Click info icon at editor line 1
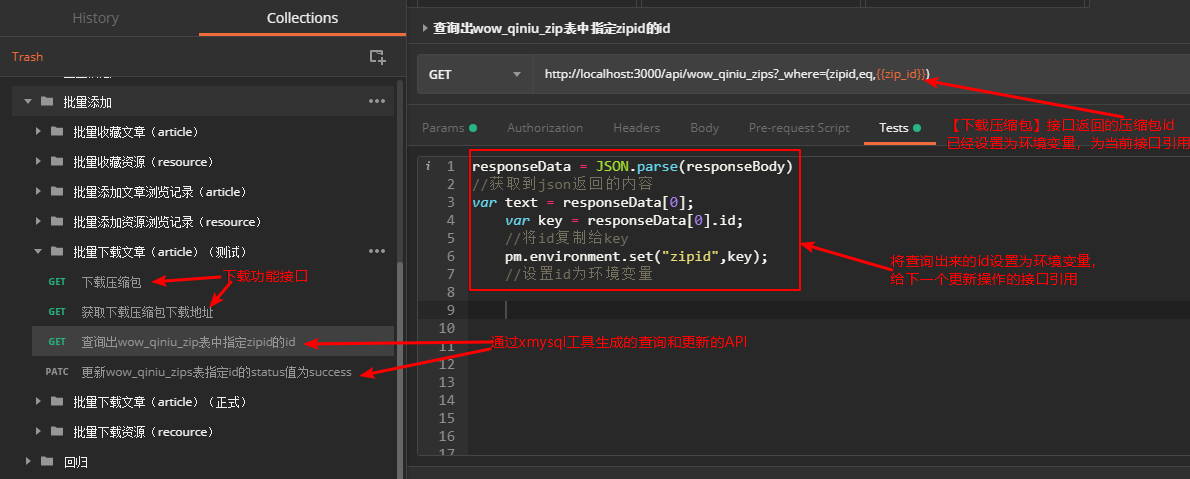This screenshot has height=479, width=1190. tap(428, 166)
